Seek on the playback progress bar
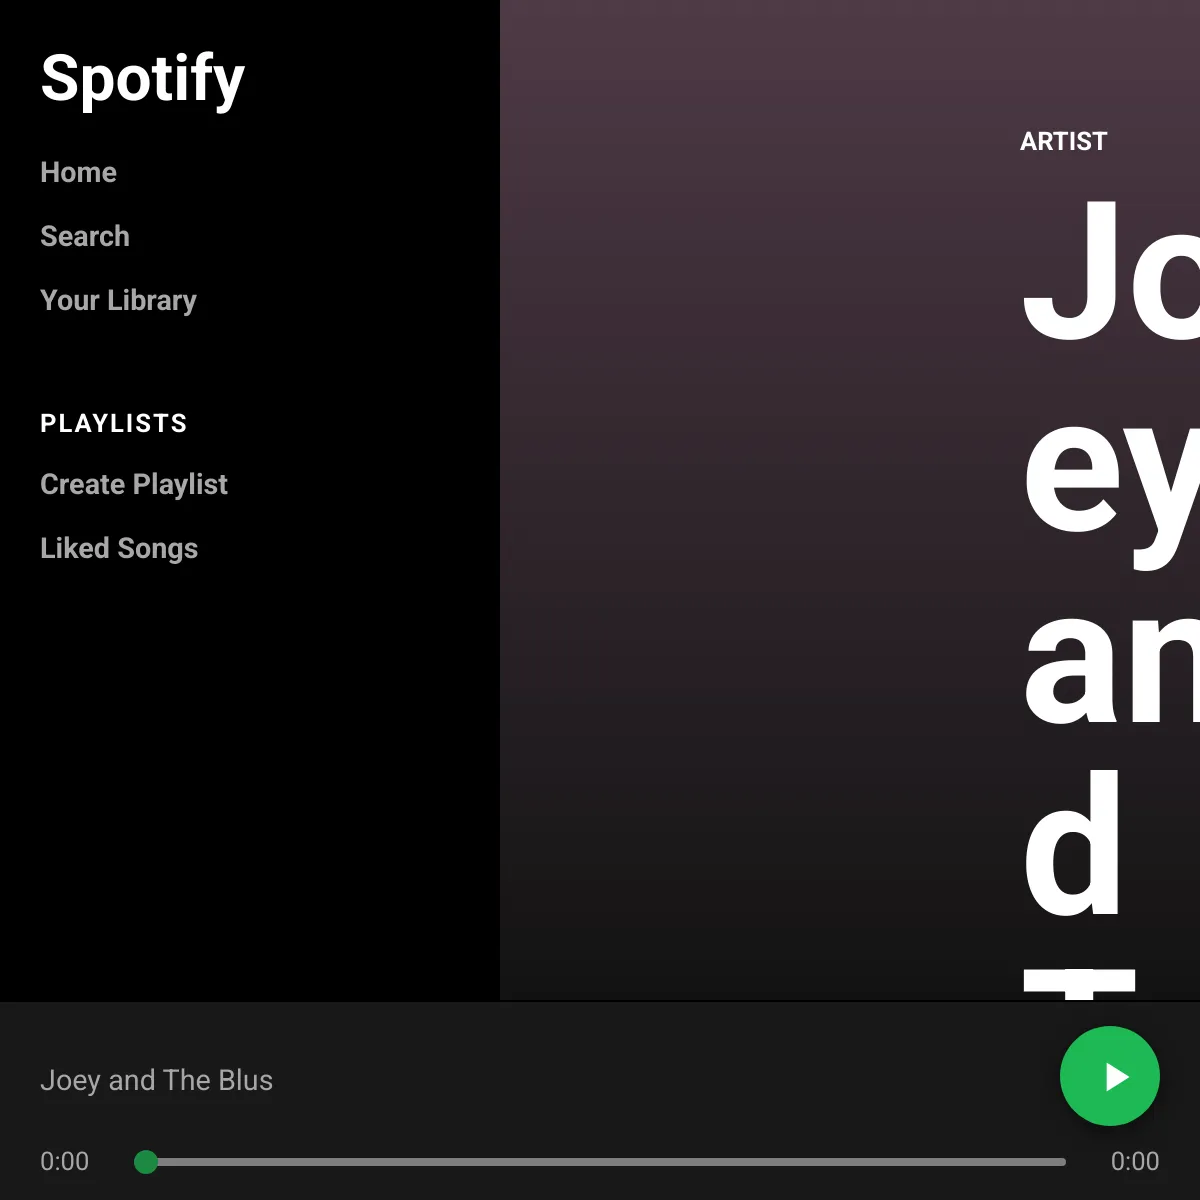 (x=600, y=1162)
